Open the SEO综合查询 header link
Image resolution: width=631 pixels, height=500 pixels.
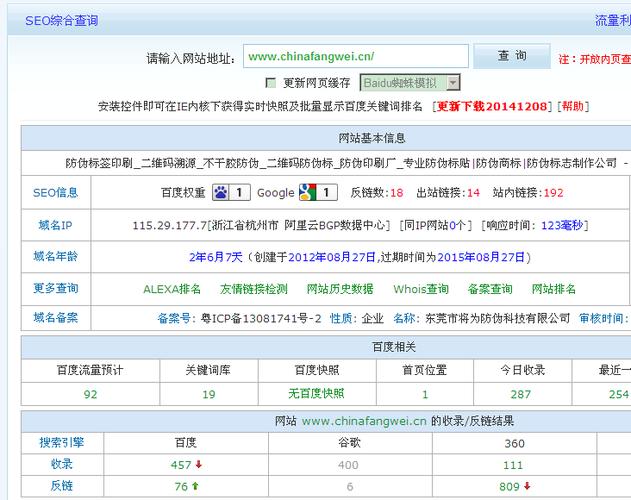[x=62, y=21]
